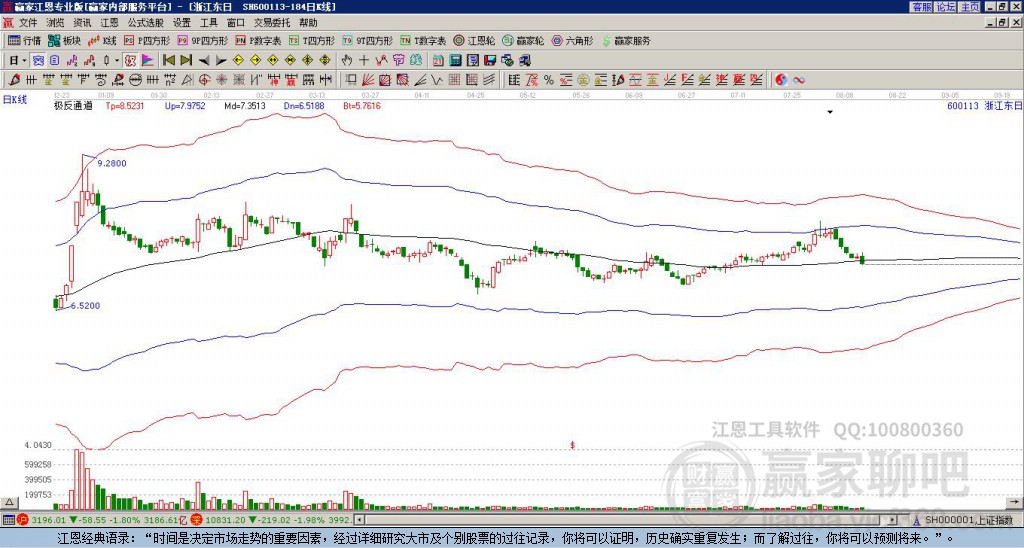The height and width of the screenshot is (548, 1024).
Task: Jump to first bar with green skip-back icon
Action: 168,60
